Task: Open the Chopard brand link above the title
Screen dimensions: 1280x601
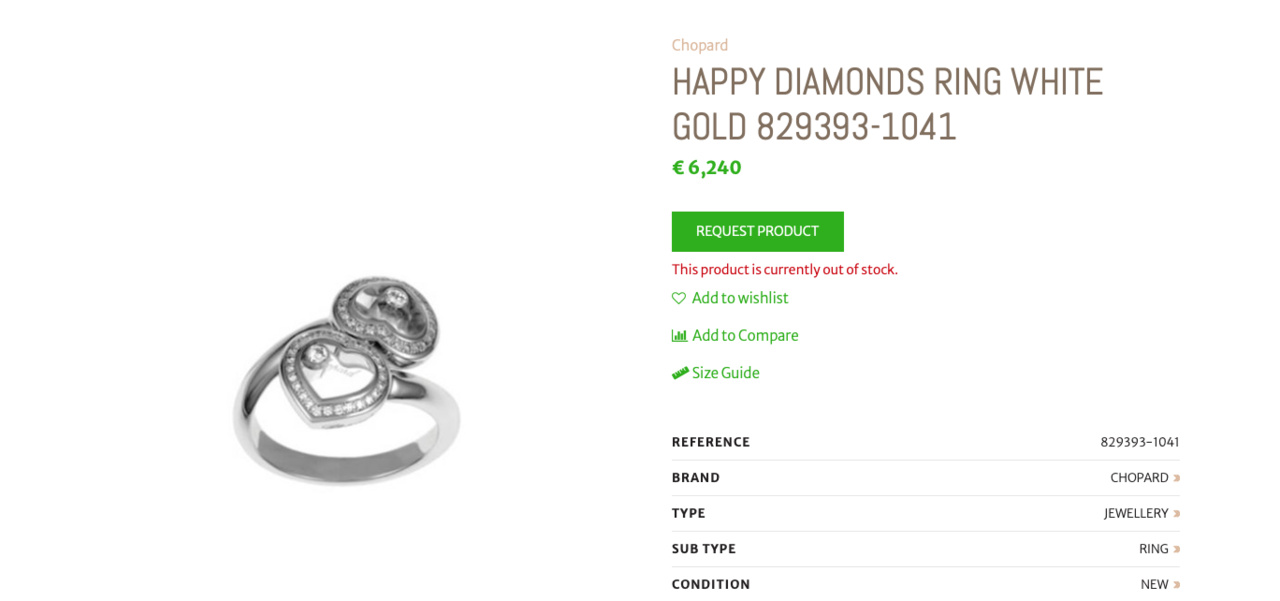Action: [700, 45]
